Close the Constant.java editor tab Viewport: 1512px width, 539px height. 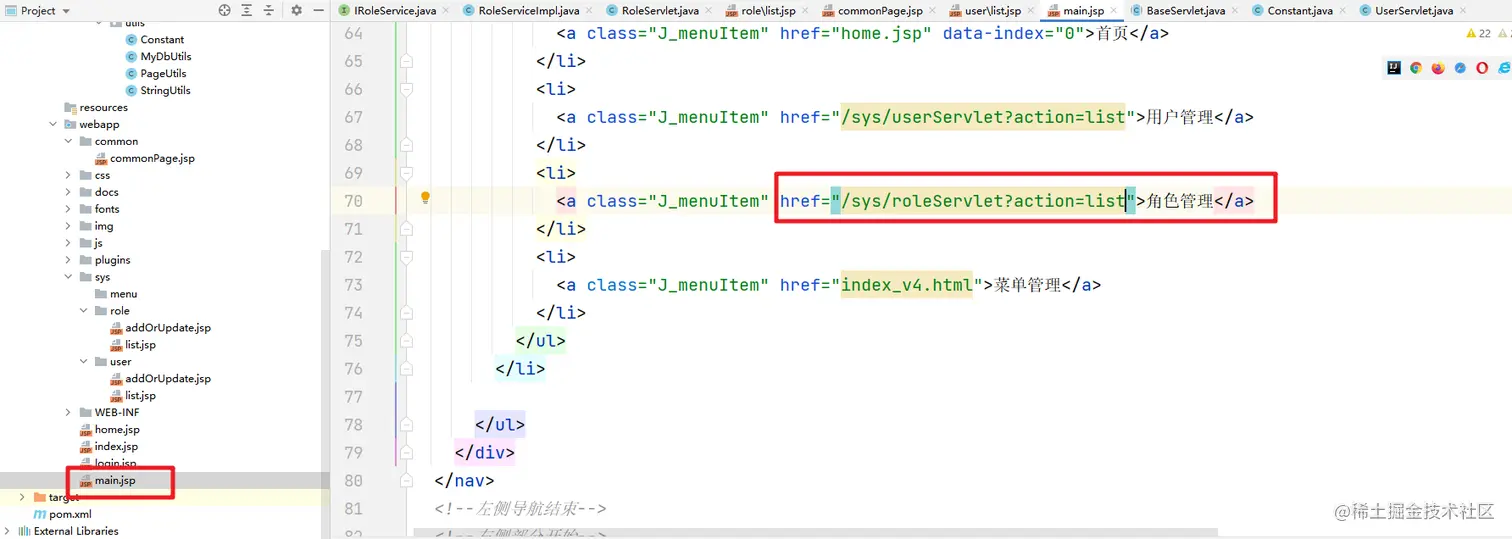(1342, 11)
